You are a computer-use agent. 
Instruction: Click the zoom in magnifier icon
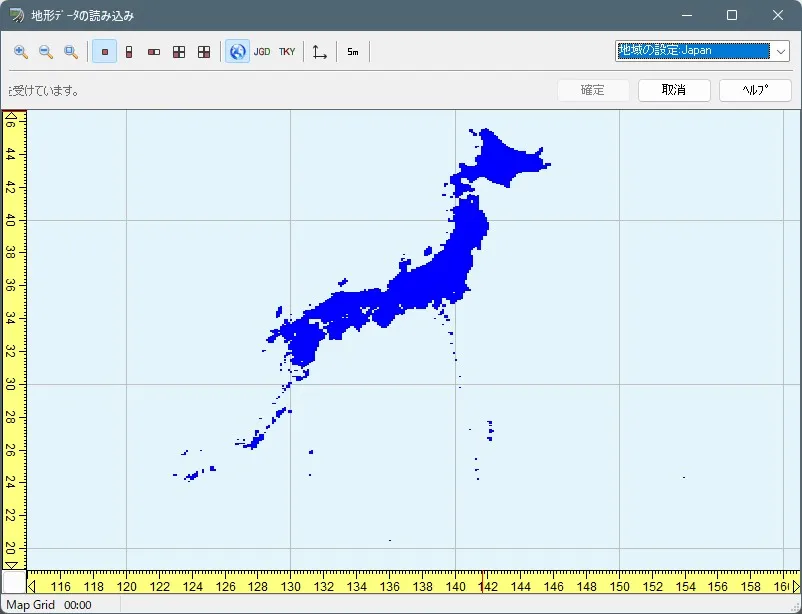[21, 52]
